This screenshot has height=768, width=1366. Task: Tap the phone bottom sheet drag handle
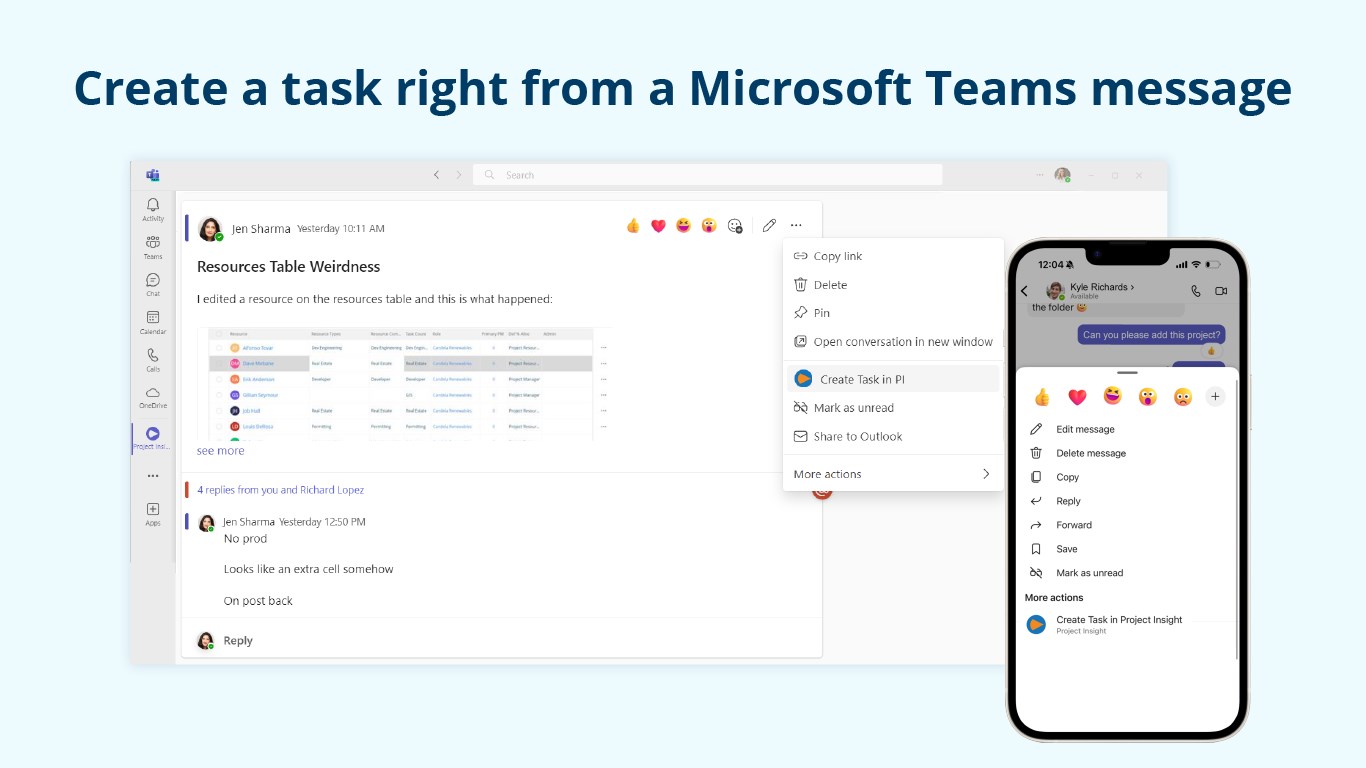coord(1127,373)
